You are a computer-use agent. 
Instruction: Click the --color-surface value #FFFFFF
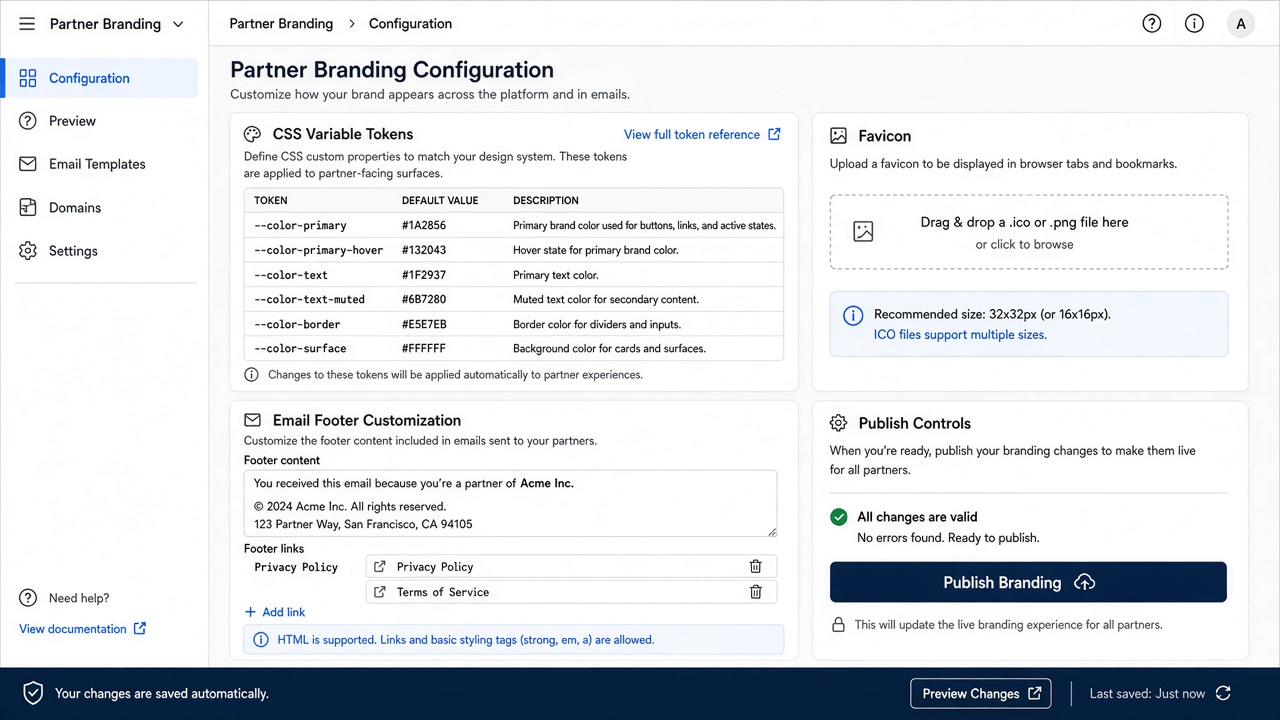point(424,349)
